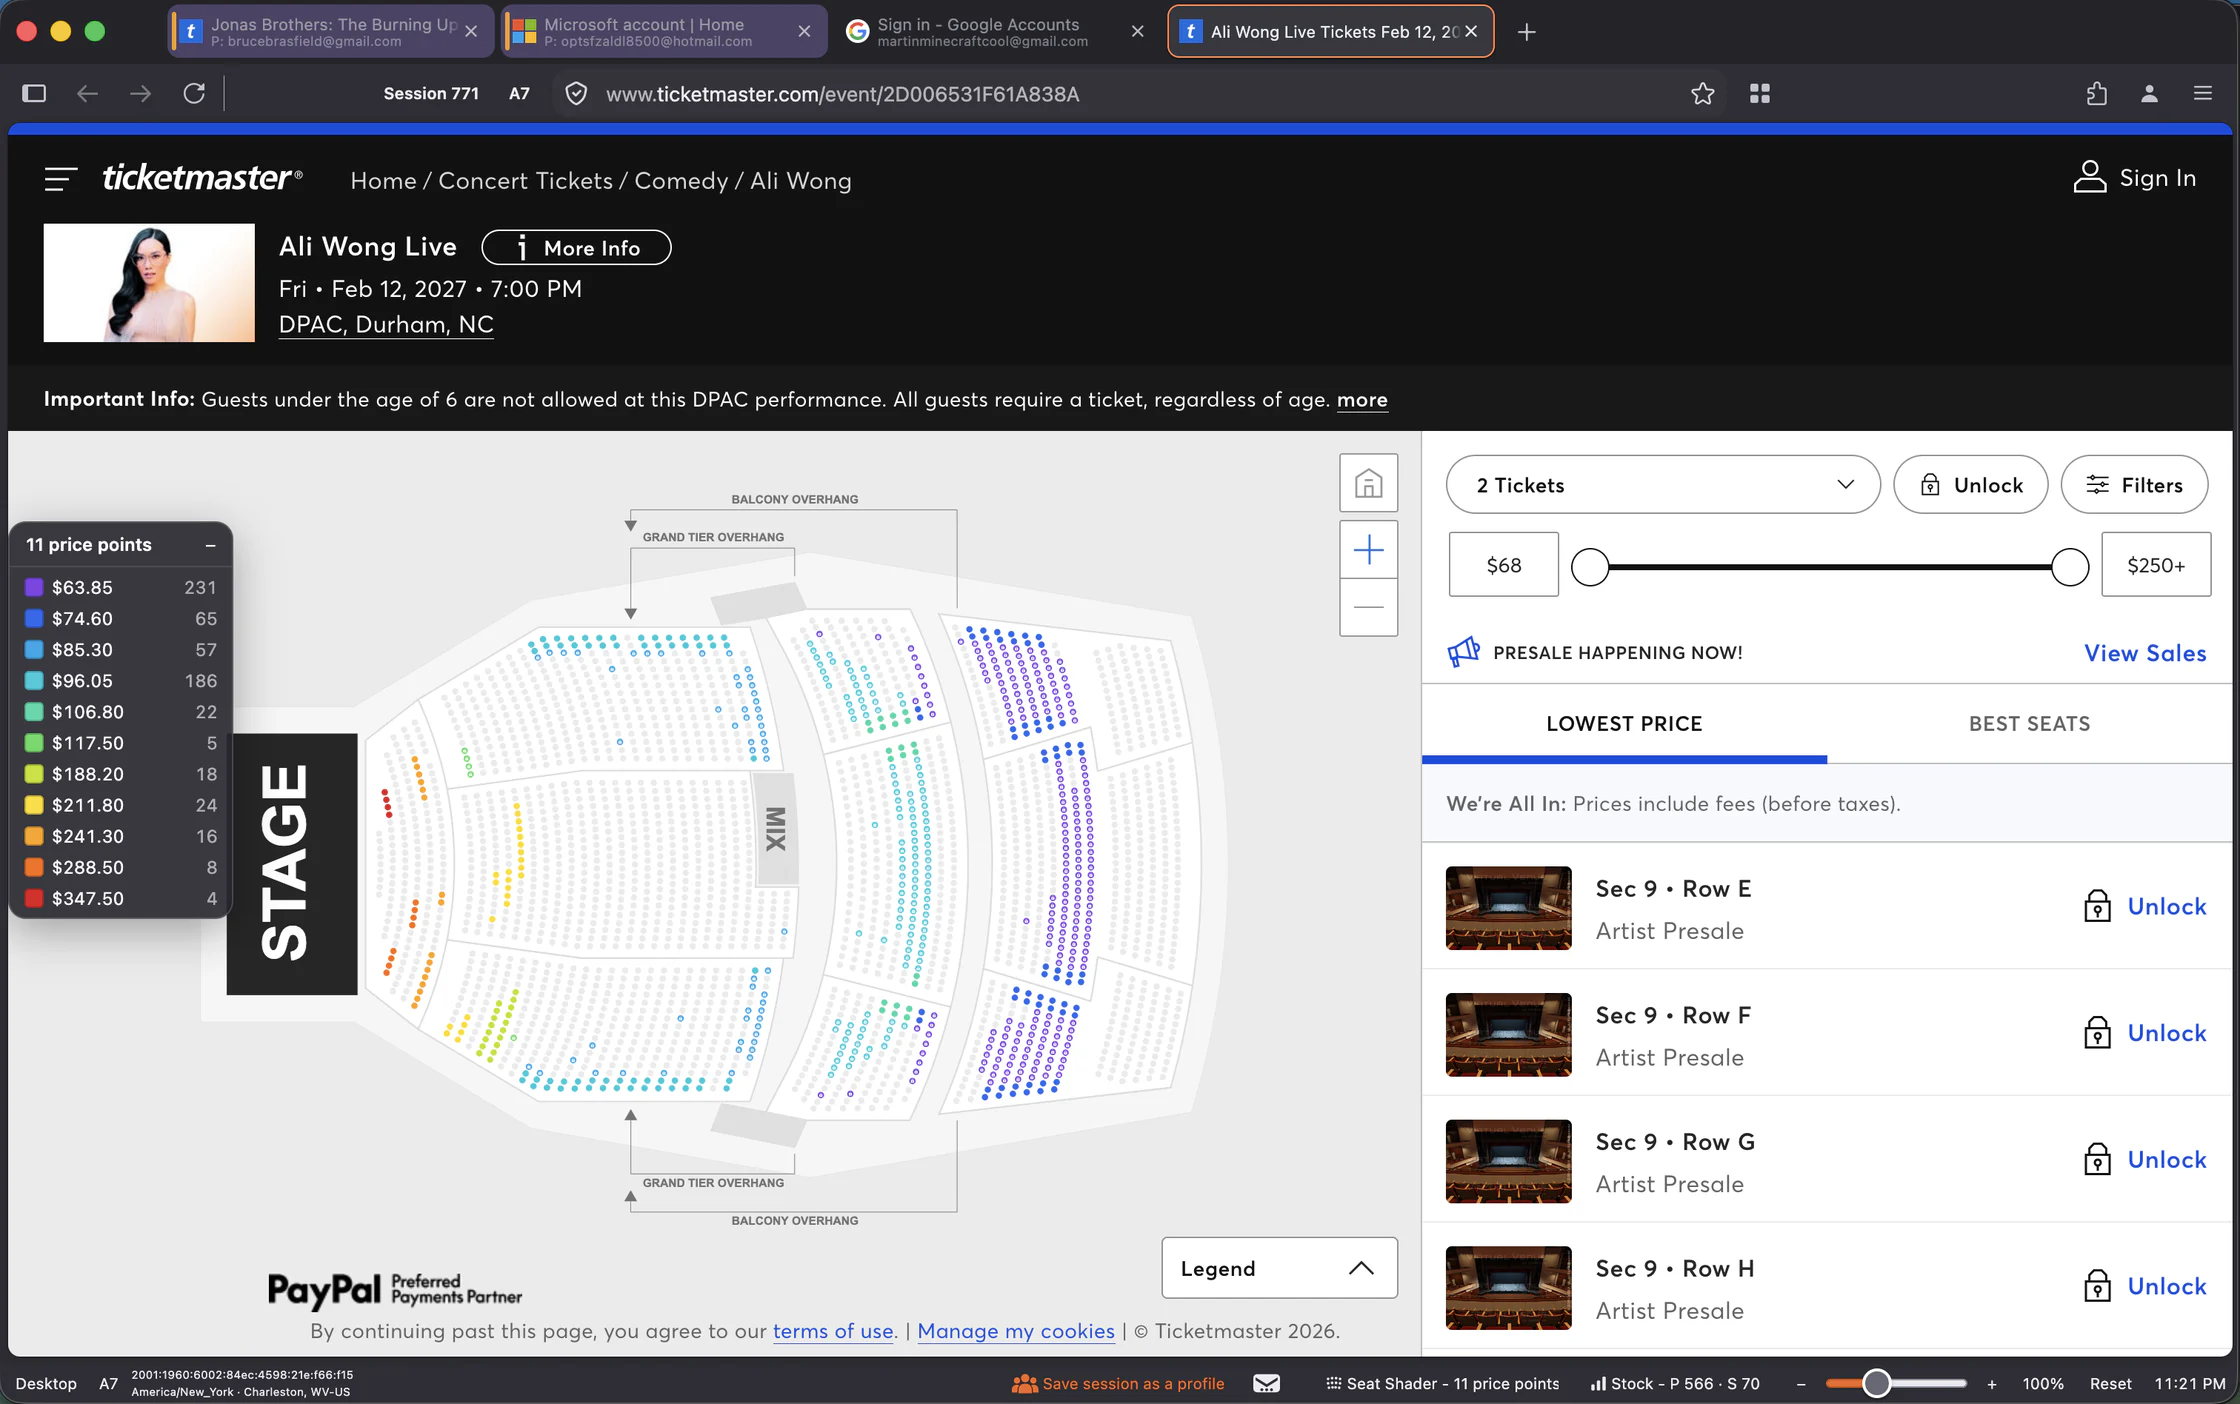Click the Ticketmaster logo
The width and height of the screenshot is (2240, 1404).
[x=202, y=178]
